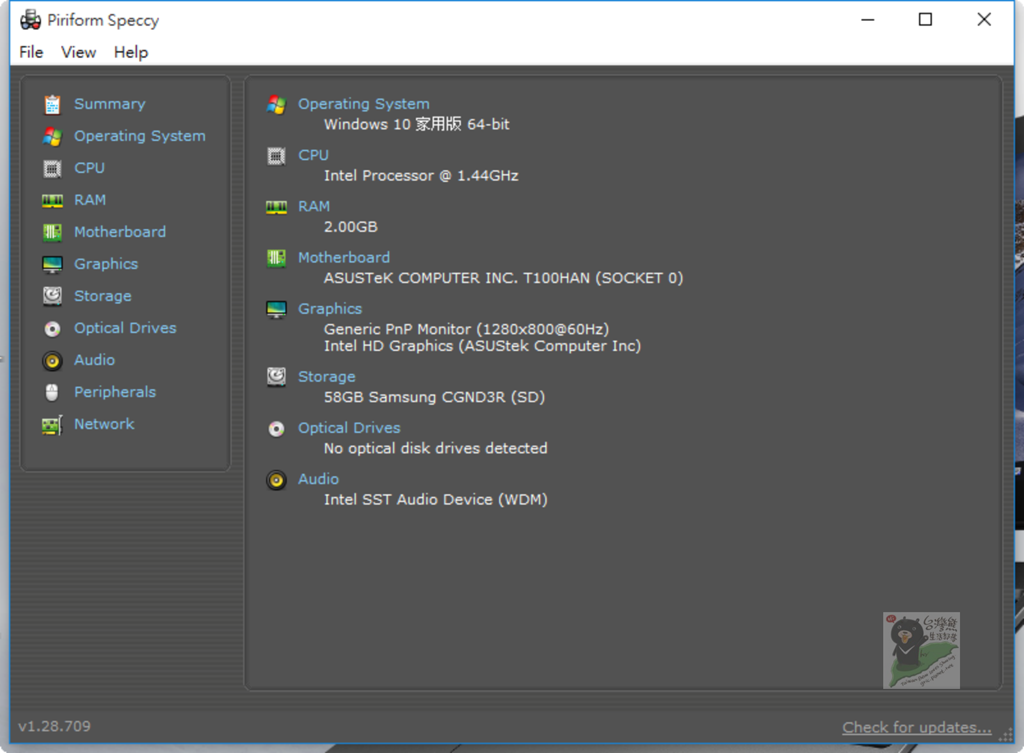
Task: Select Summary in the sidebar
Action: tap(110, 104)
